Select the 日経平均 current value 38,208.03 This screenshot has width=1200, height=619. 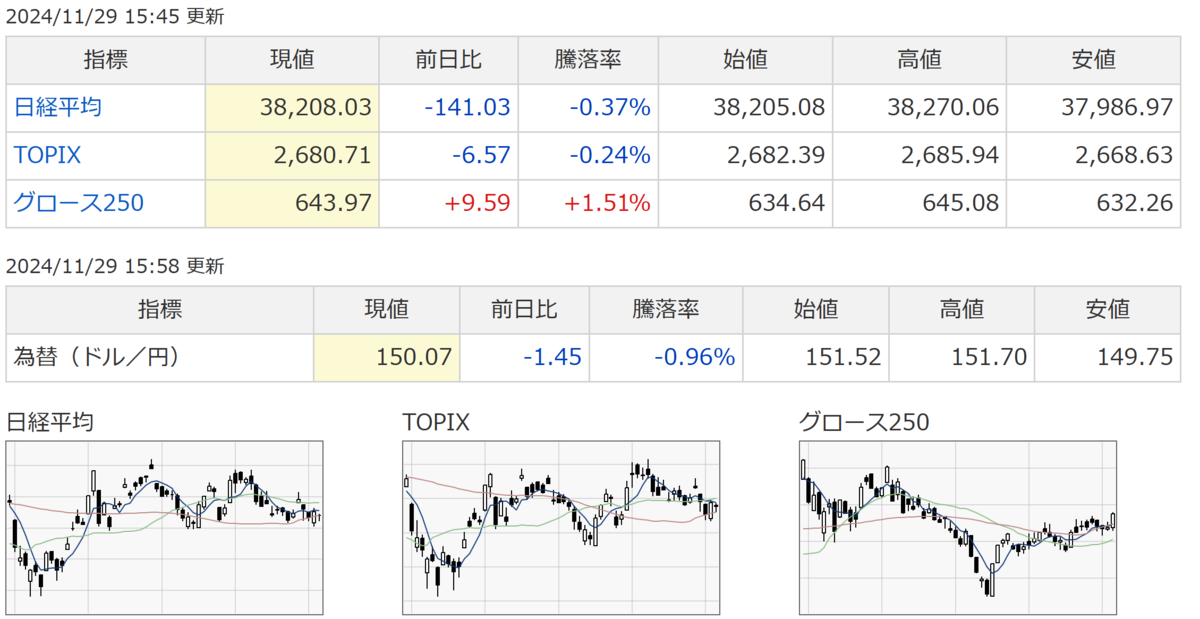coord(314,107)
